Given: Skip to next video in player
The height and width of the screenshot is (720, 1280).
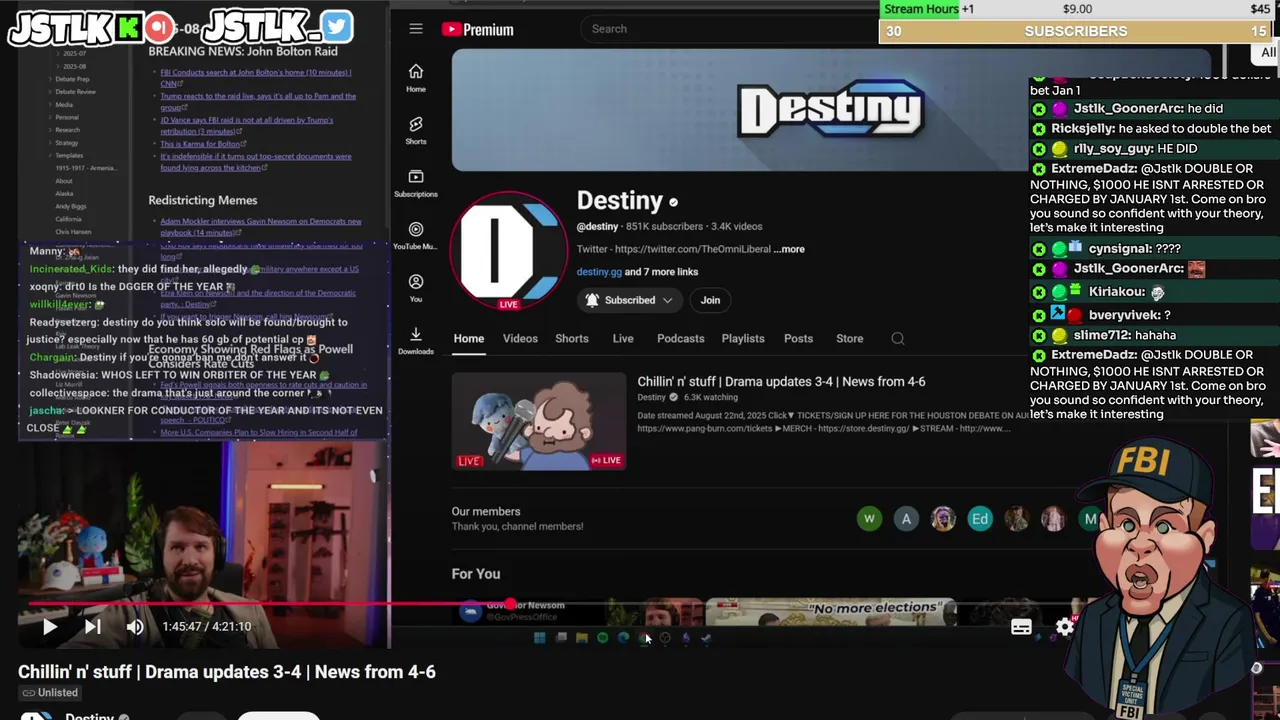Looking at the screenshot, I should [92, 627].
